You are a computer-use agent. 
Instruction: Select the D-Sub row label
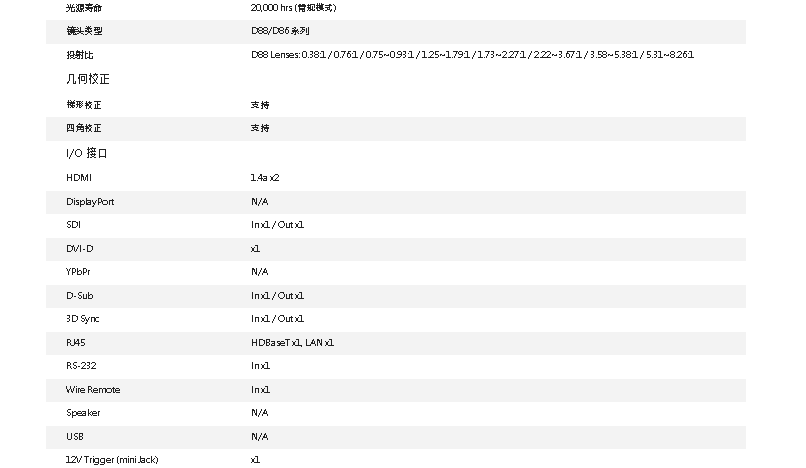click(80, 296)
